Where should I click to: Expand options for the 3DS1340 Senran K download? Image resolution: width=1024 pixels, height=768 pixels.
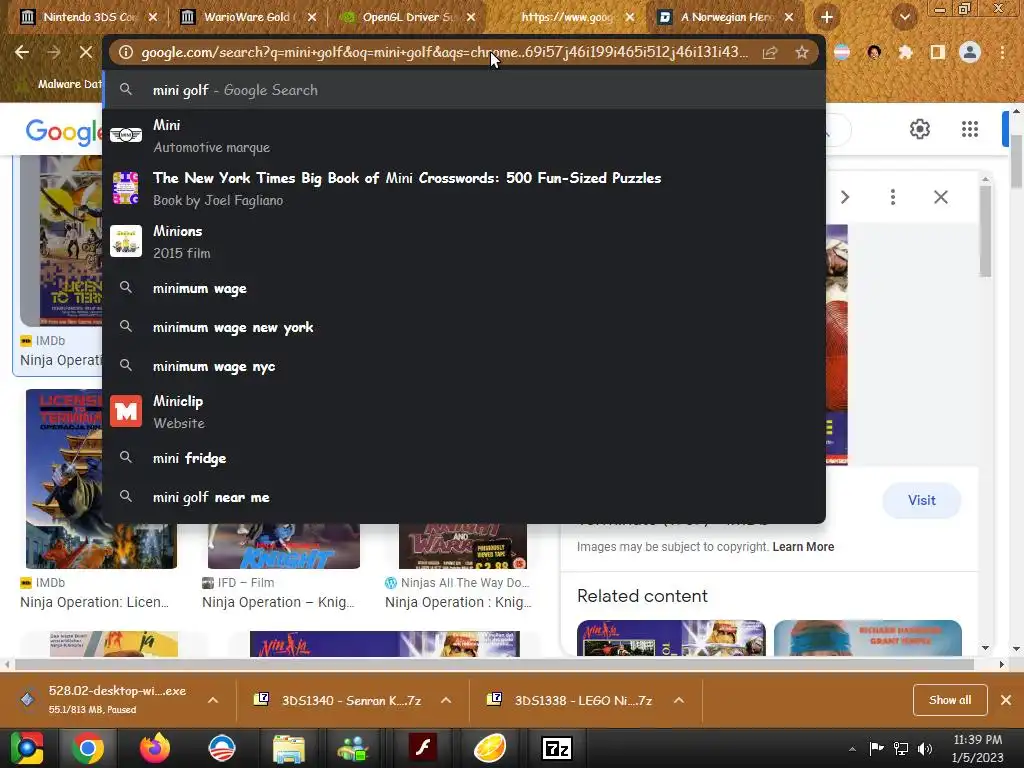click(x=446, y=700)
